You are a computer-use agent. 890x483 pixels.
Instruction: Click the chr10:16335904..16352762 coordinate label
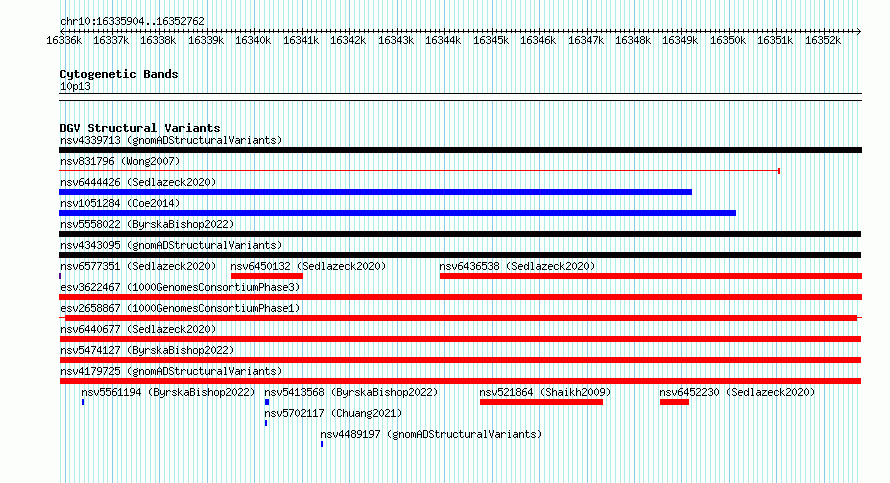click(132, 21)
